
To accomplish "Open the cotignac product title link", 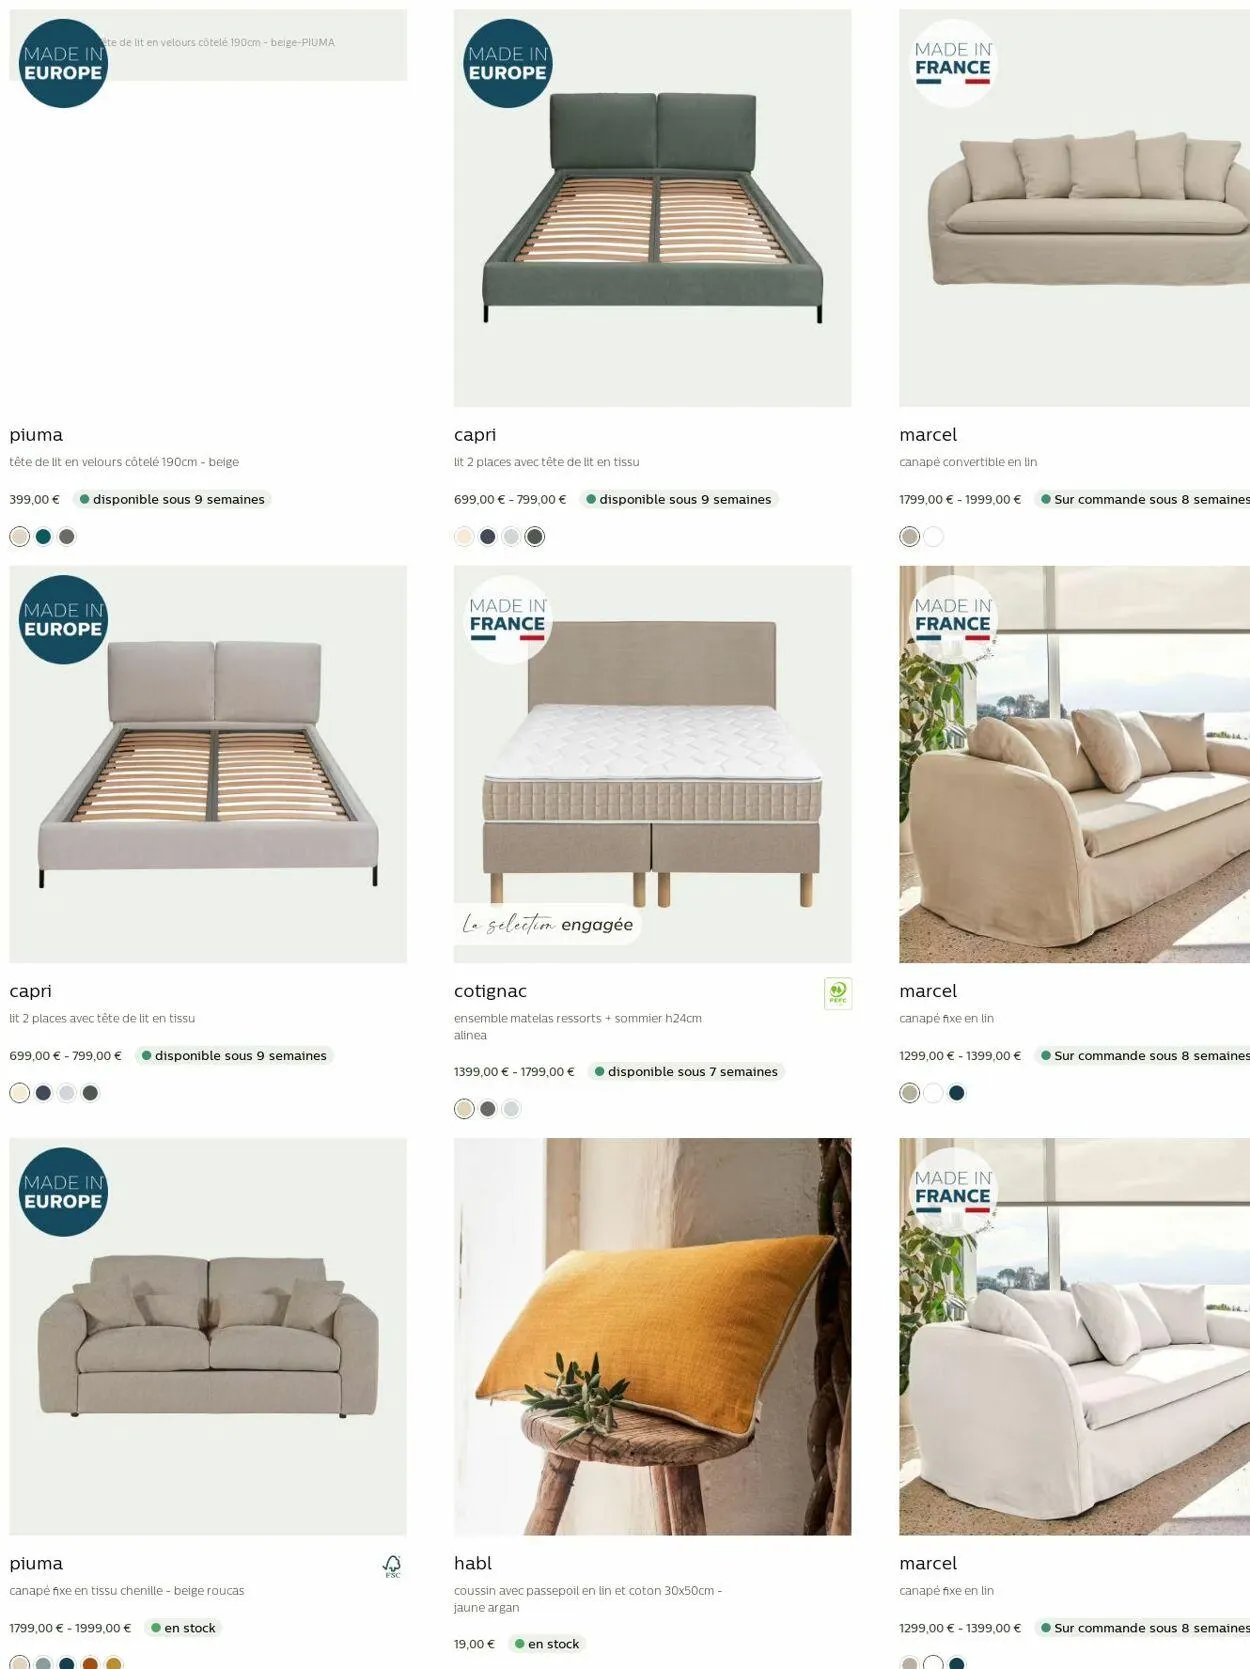I will click(490, 991).
